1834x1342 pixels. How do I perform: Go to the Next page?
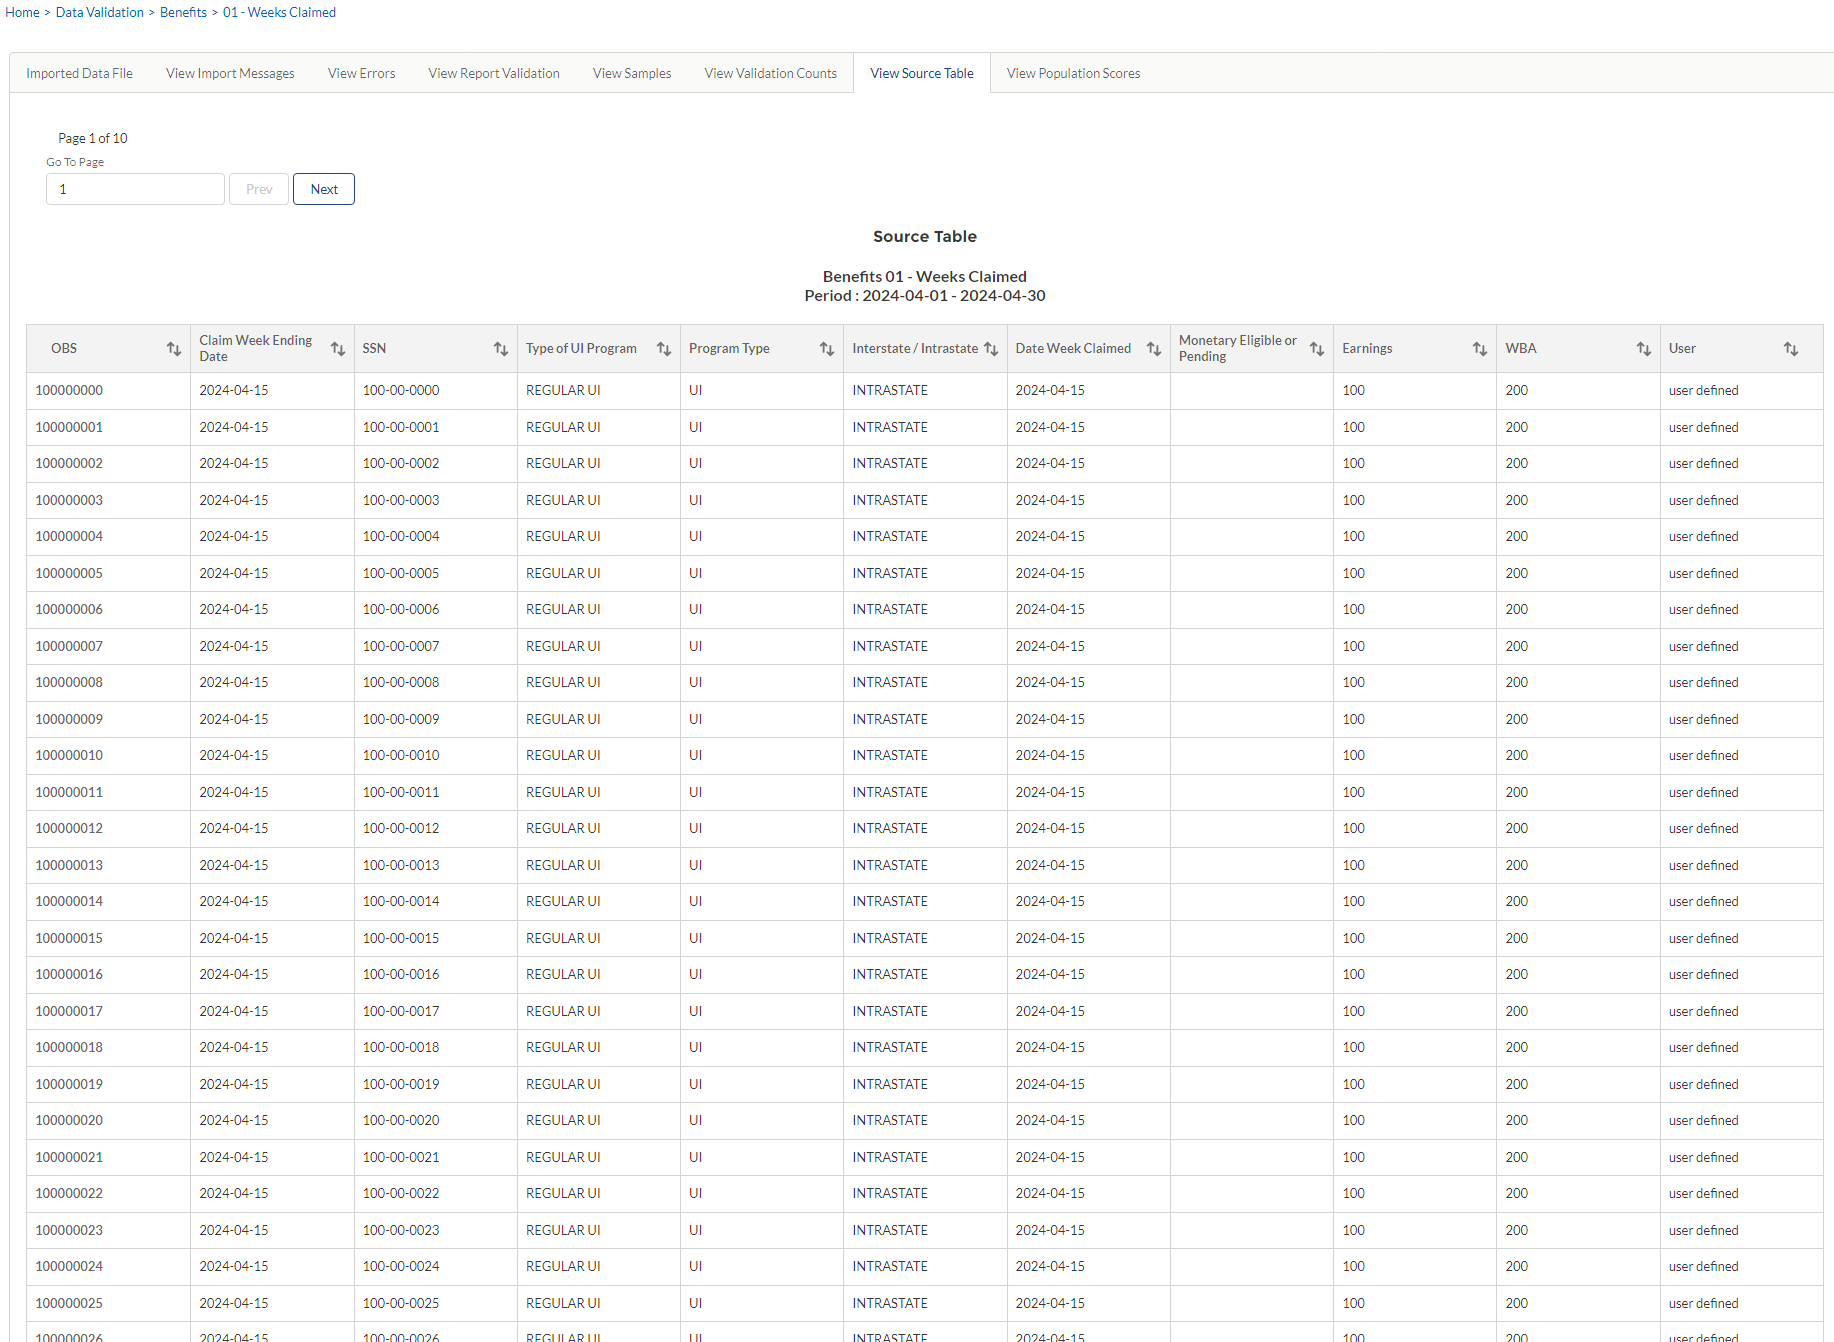click(x=324, y=189)
